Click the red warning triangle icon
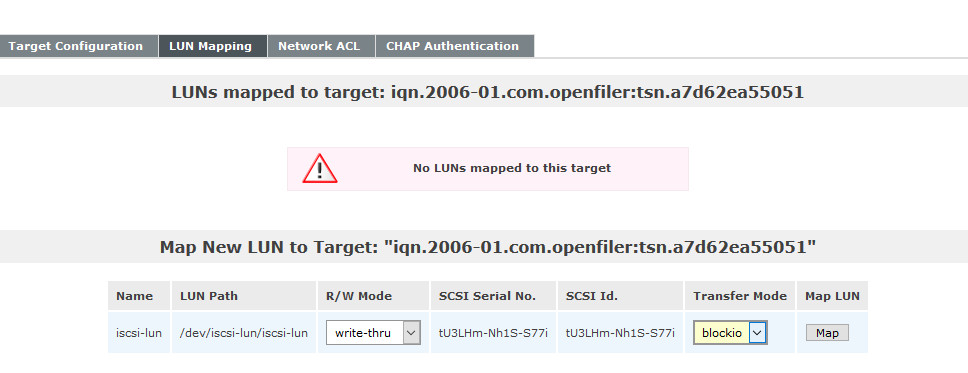The image size is (968, 373). click(x=320, y=169)
